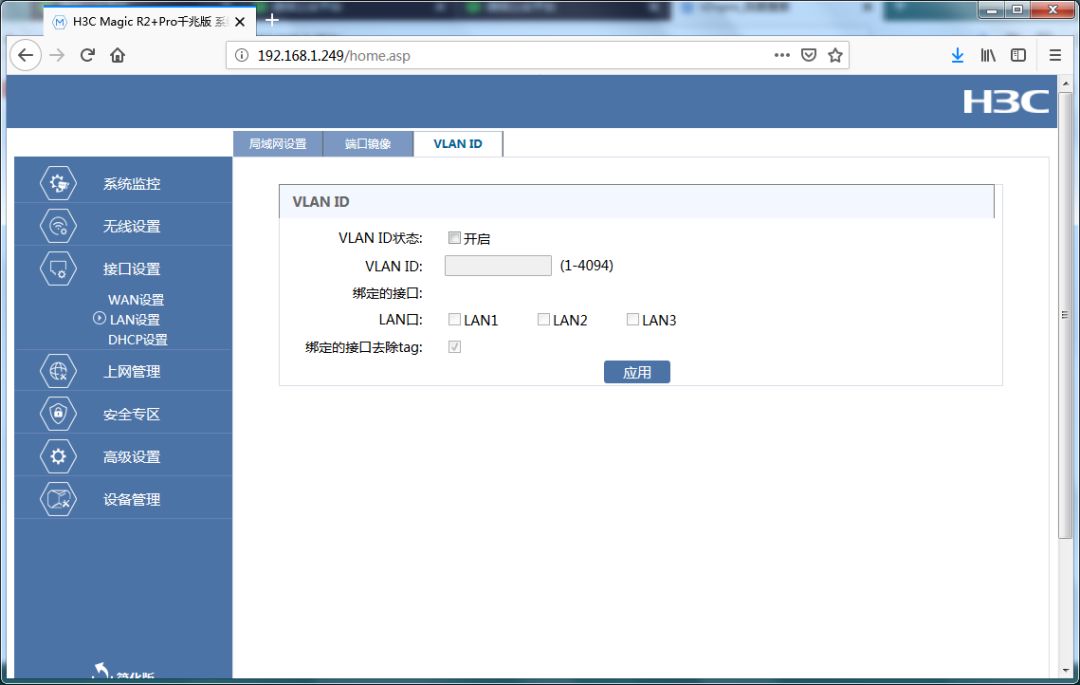Click the scrollbar up arrow
This screenshot has width=1080, height=685.
coord(1066,84)
